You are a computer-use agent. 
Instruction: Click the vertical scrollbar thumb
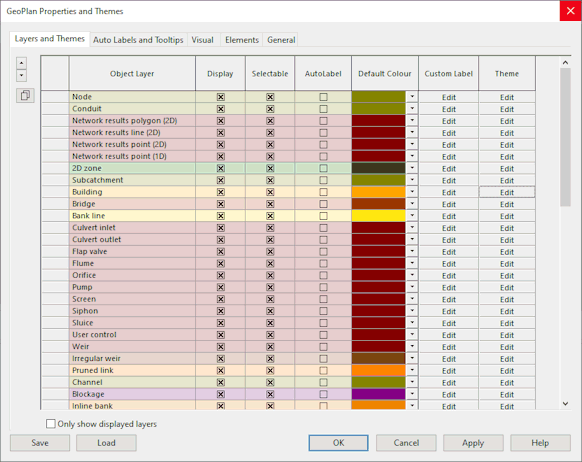pos(565,137)
